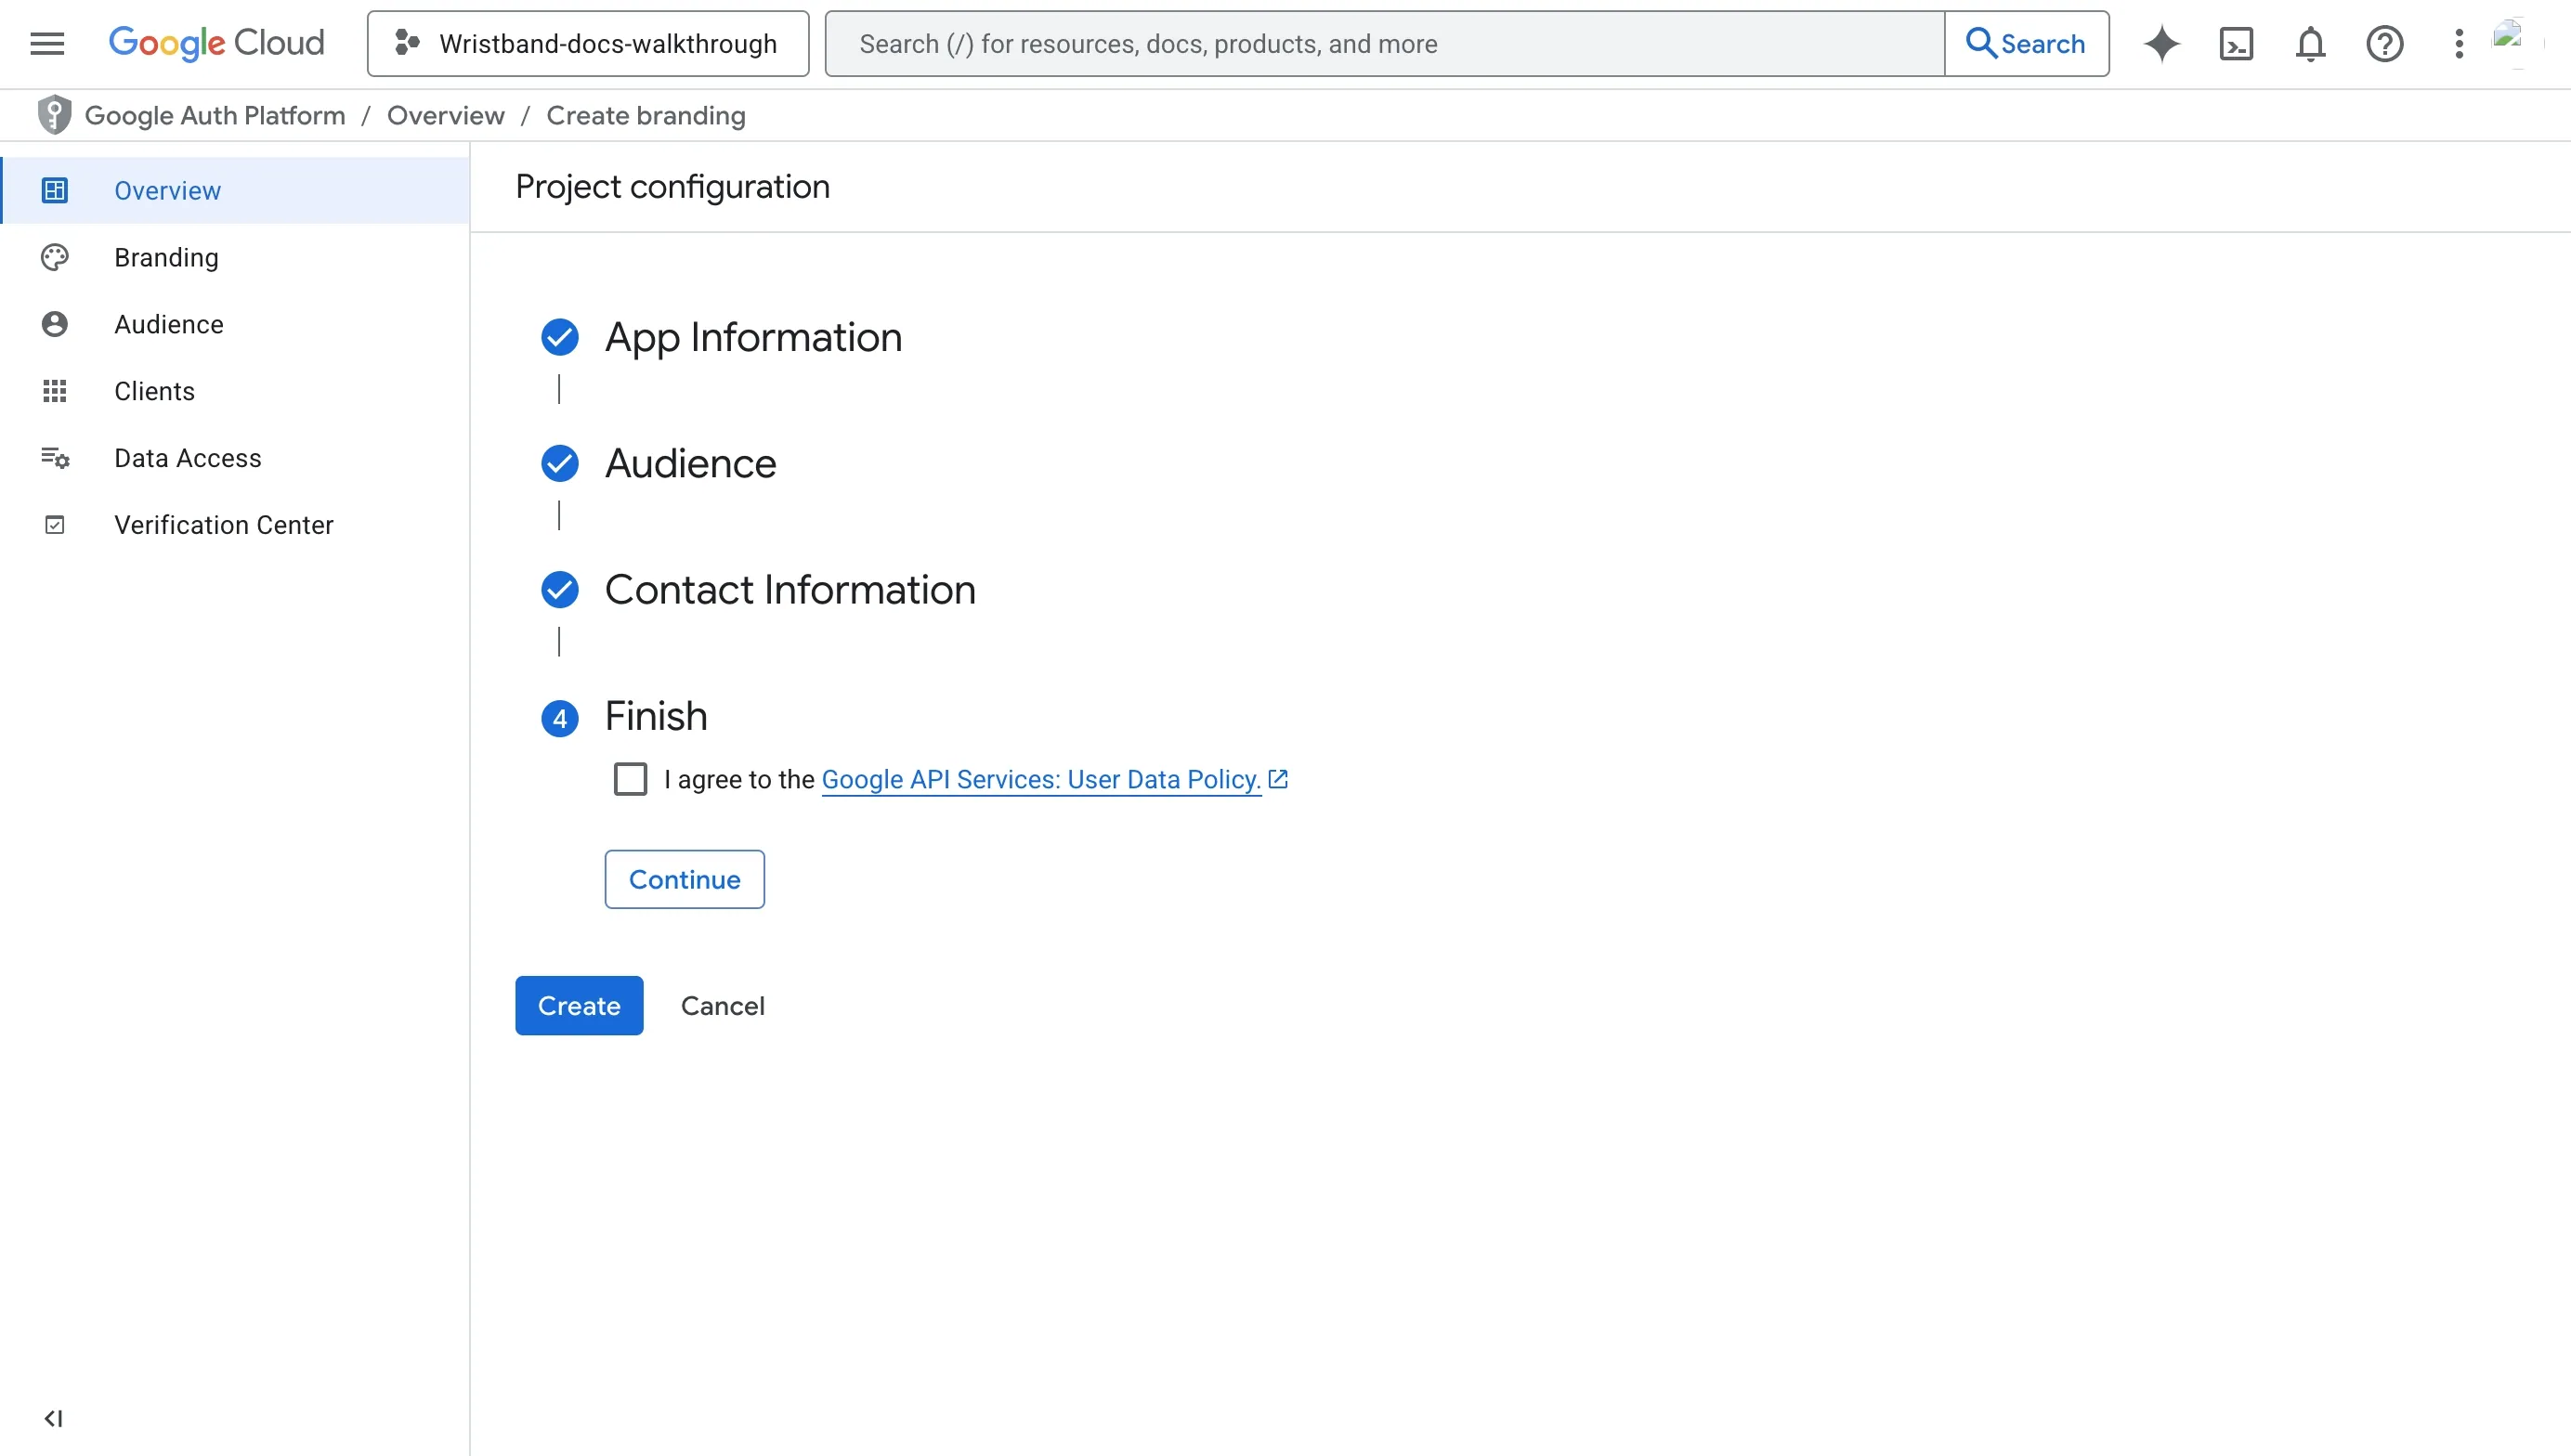Open Clients in the sidebar
Screen dimensions: 2571x1456
pyautogui.click(x=236, y=391)
